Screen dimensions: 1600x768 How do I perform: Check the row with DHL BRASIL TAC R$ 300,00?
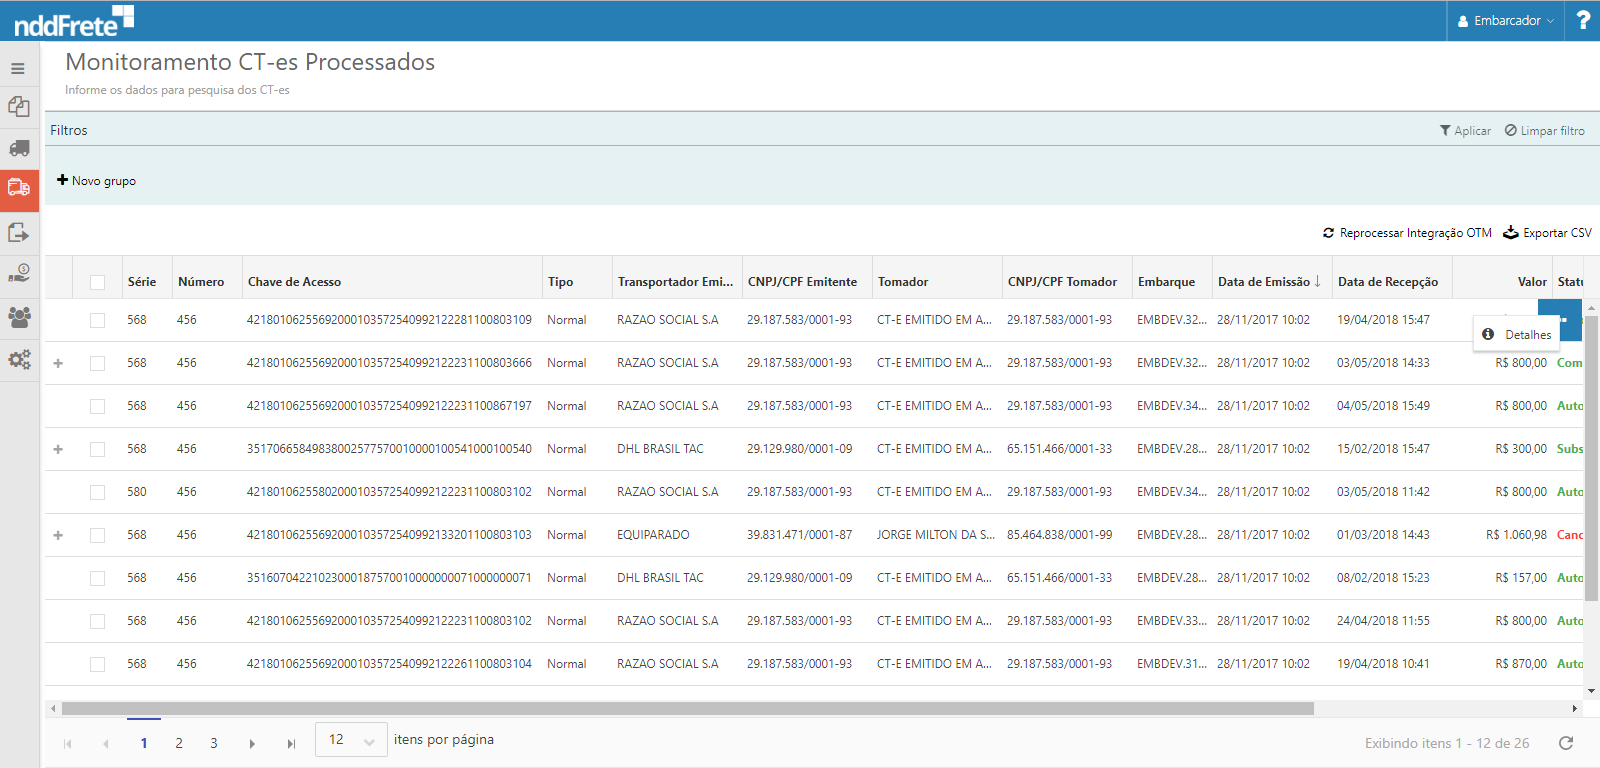(x=97, y=449)
